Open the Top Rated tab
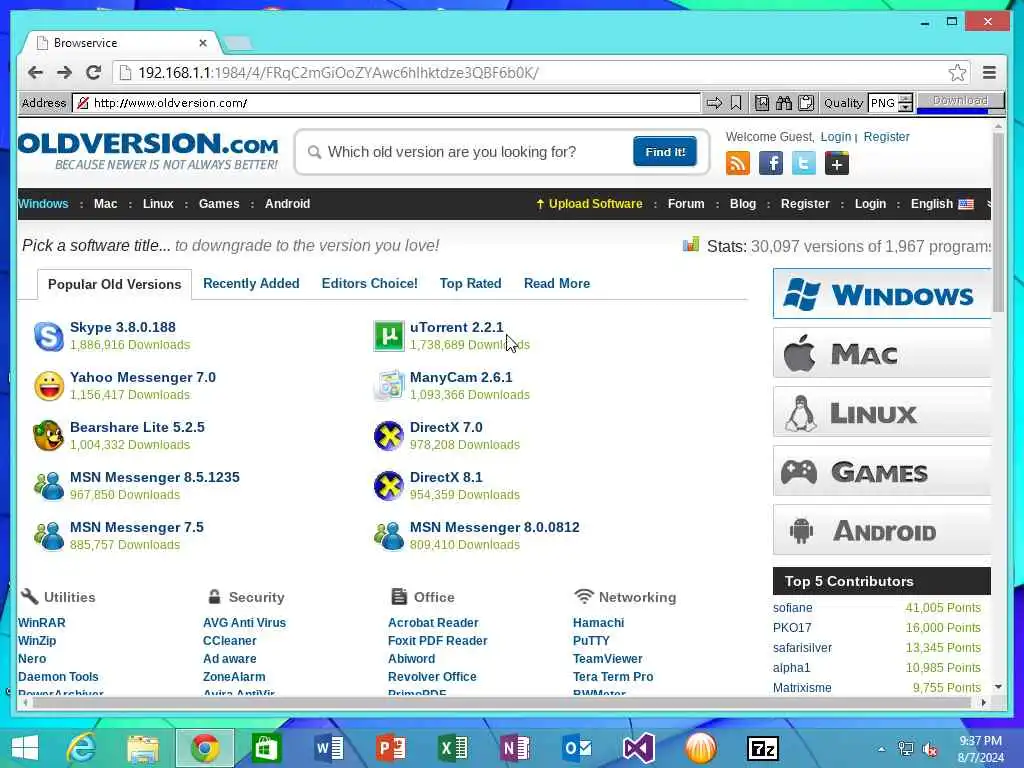Image resolution: width=1024 pixels, height=768 pixels. point(470,283)
